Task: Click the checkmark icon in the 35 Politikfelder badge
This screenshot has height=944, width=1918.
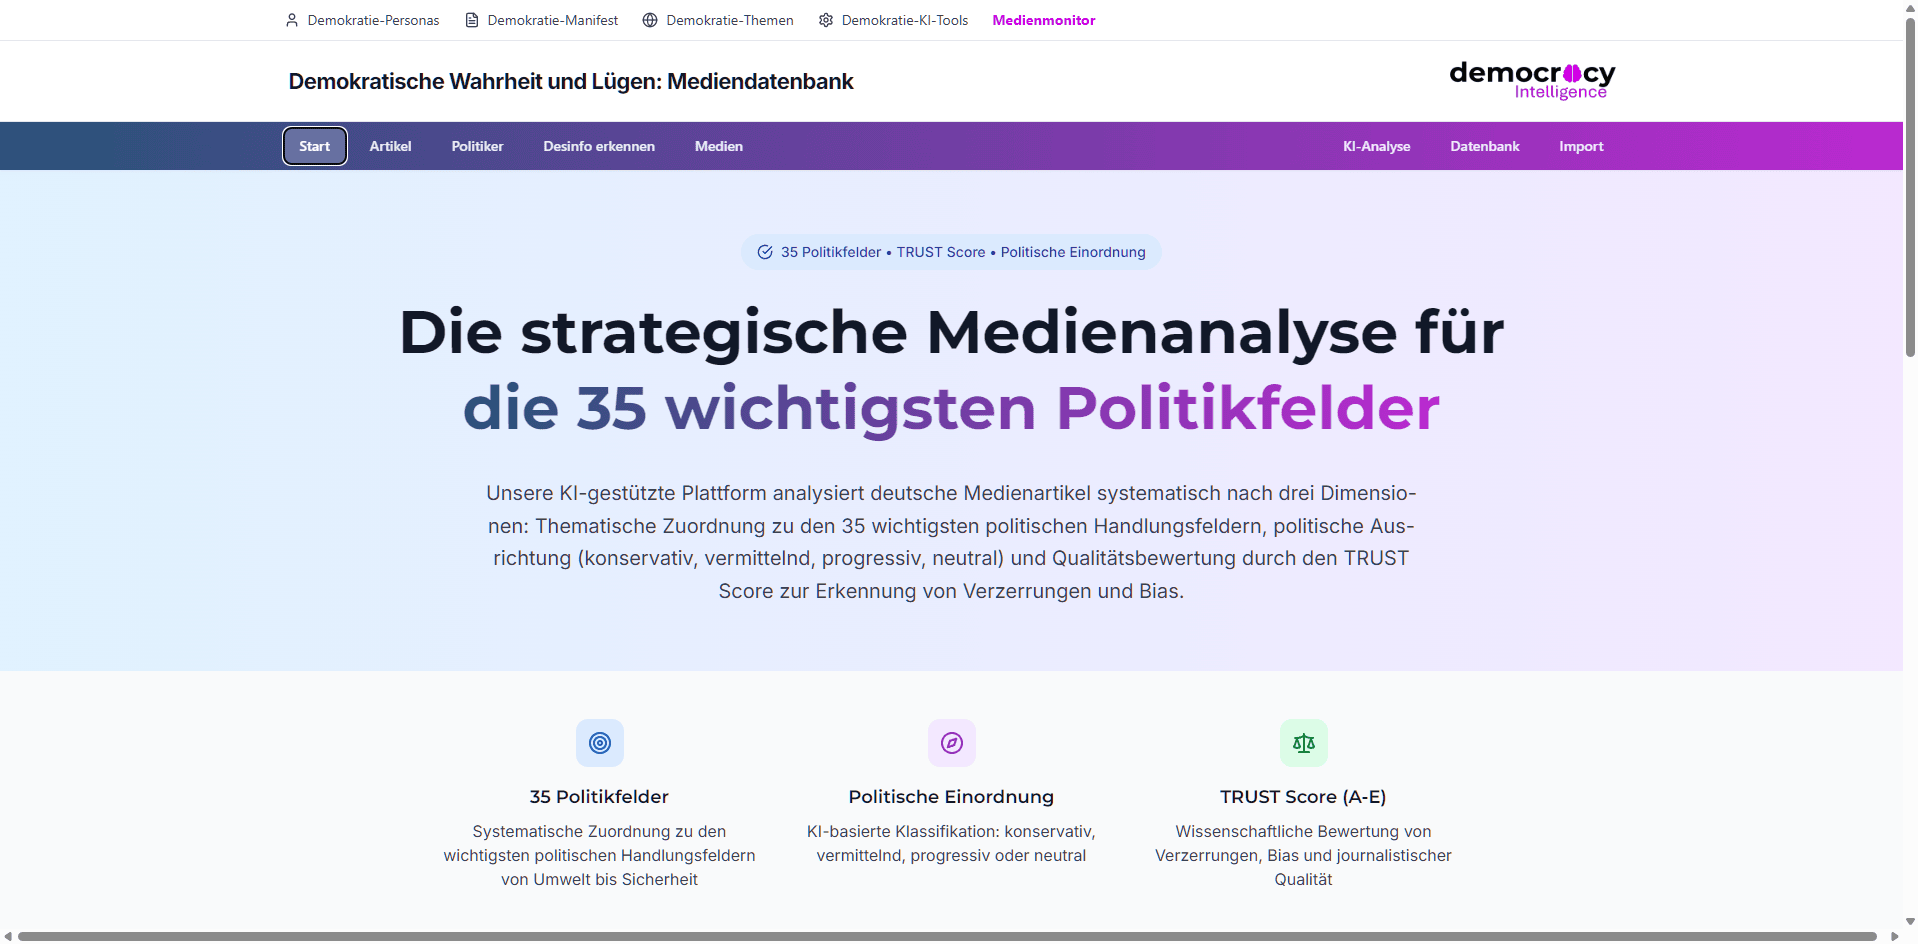Action: tap(765, 252)
